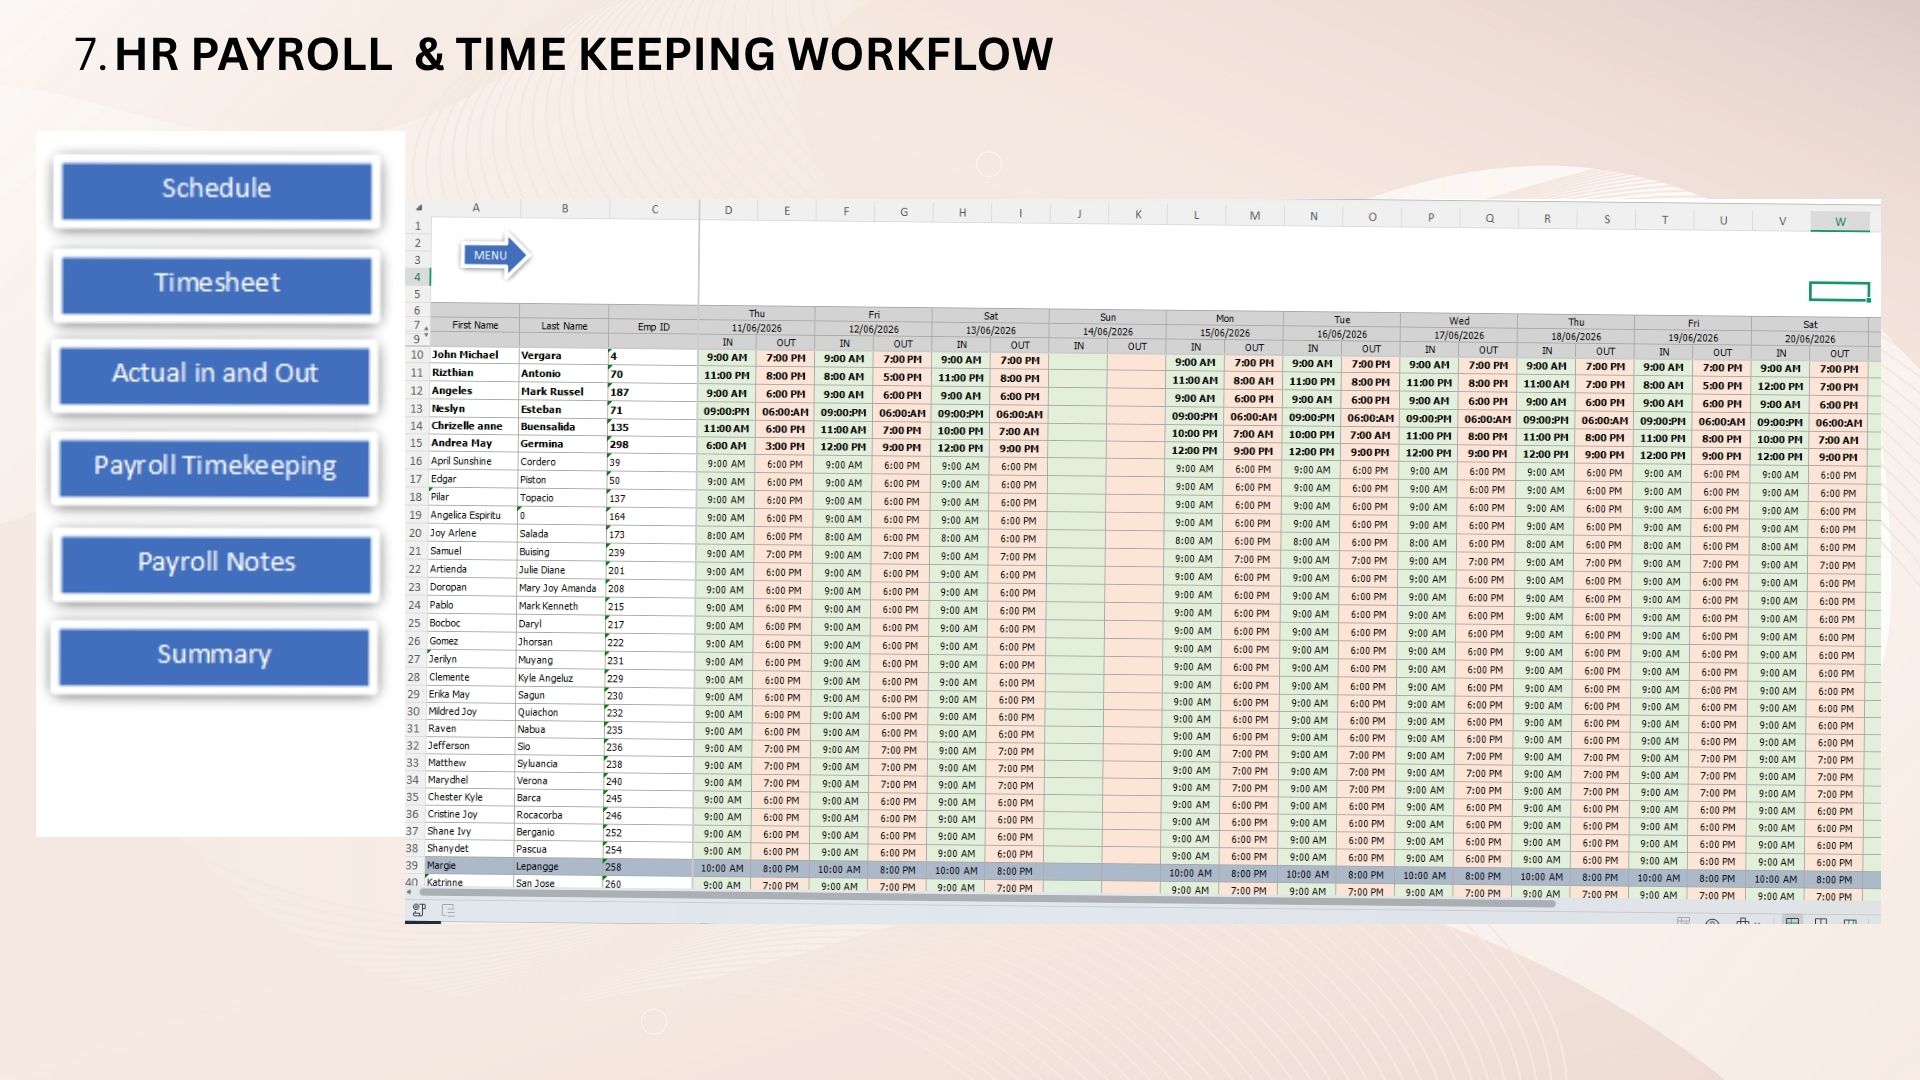Screen dimensions: 1920x1080
Task: Click the blue MENU arrow icon
Action: [x=494, y=255]
